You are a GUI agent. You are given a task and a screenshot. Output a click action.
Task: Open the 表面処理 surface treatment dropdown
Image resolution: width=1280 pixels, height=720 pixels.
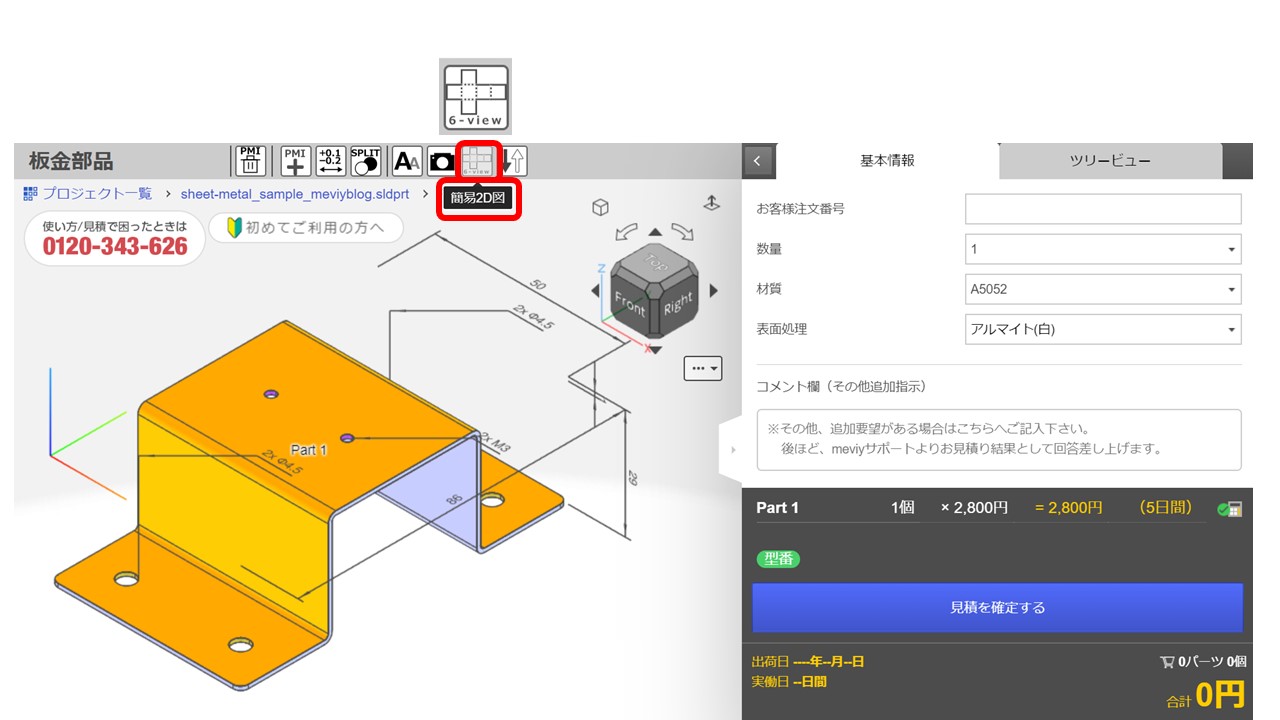tap(1103, 329)
